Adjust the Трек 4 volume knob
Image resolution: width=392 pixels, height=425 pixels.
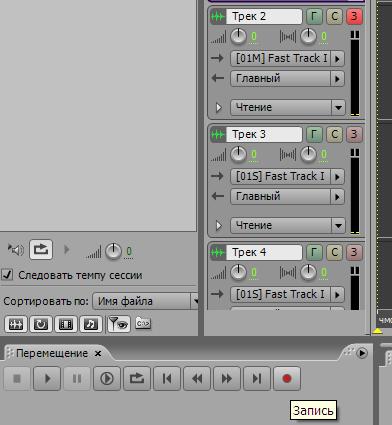[x=238, y=272]
